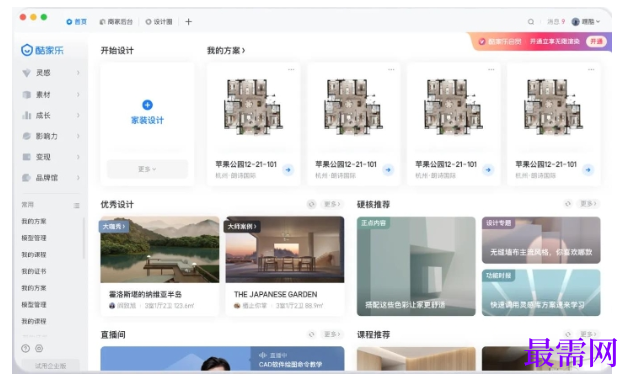
Task: Click the 酷家乐 logo in the sidebar
Action: [x=43, y=50]
